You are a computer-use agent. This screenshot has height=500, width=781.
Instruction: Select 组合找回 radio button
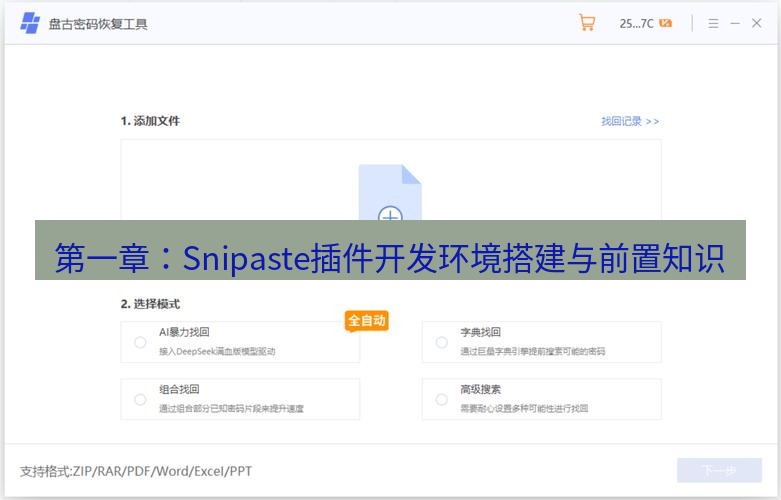(140, 399)
